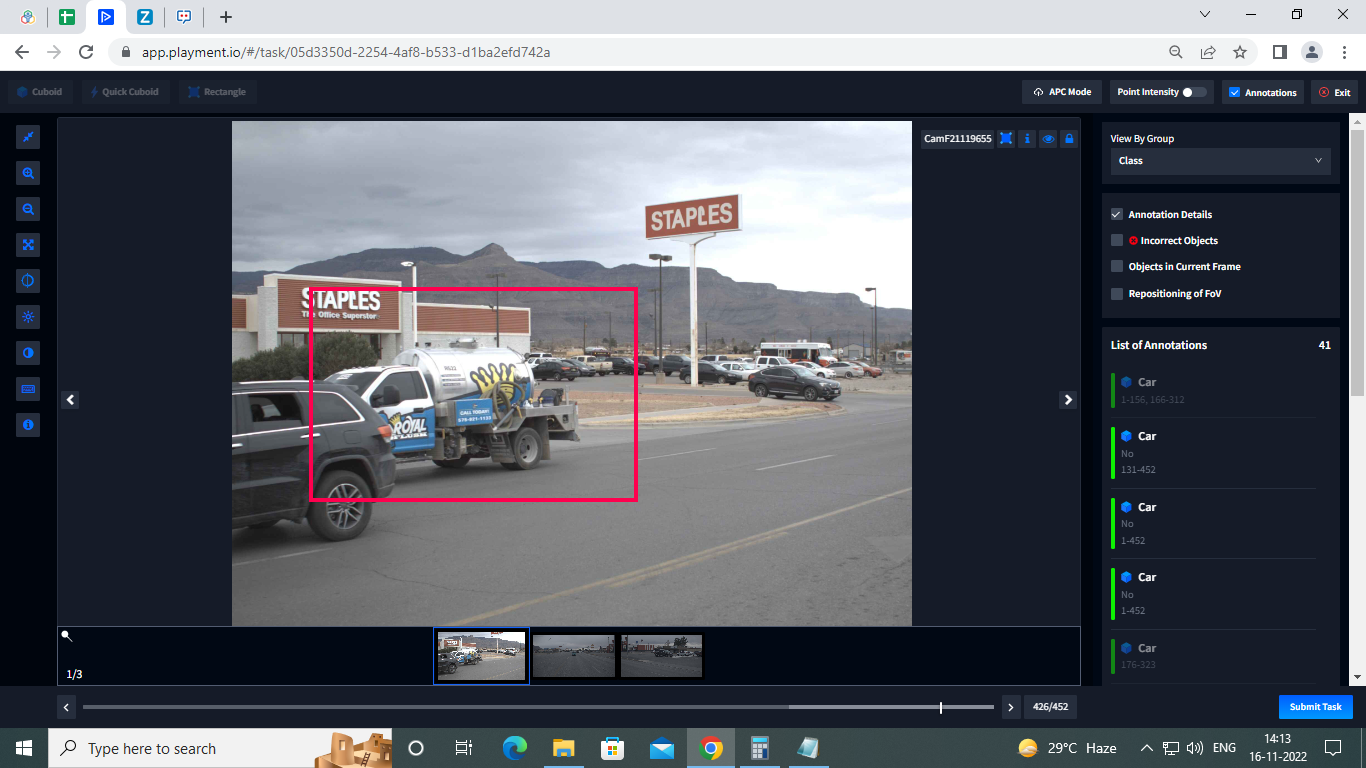Open the View By Group Class dropdown
The height and width of the screenshot is (768, 1366).
coord(1220,160)
